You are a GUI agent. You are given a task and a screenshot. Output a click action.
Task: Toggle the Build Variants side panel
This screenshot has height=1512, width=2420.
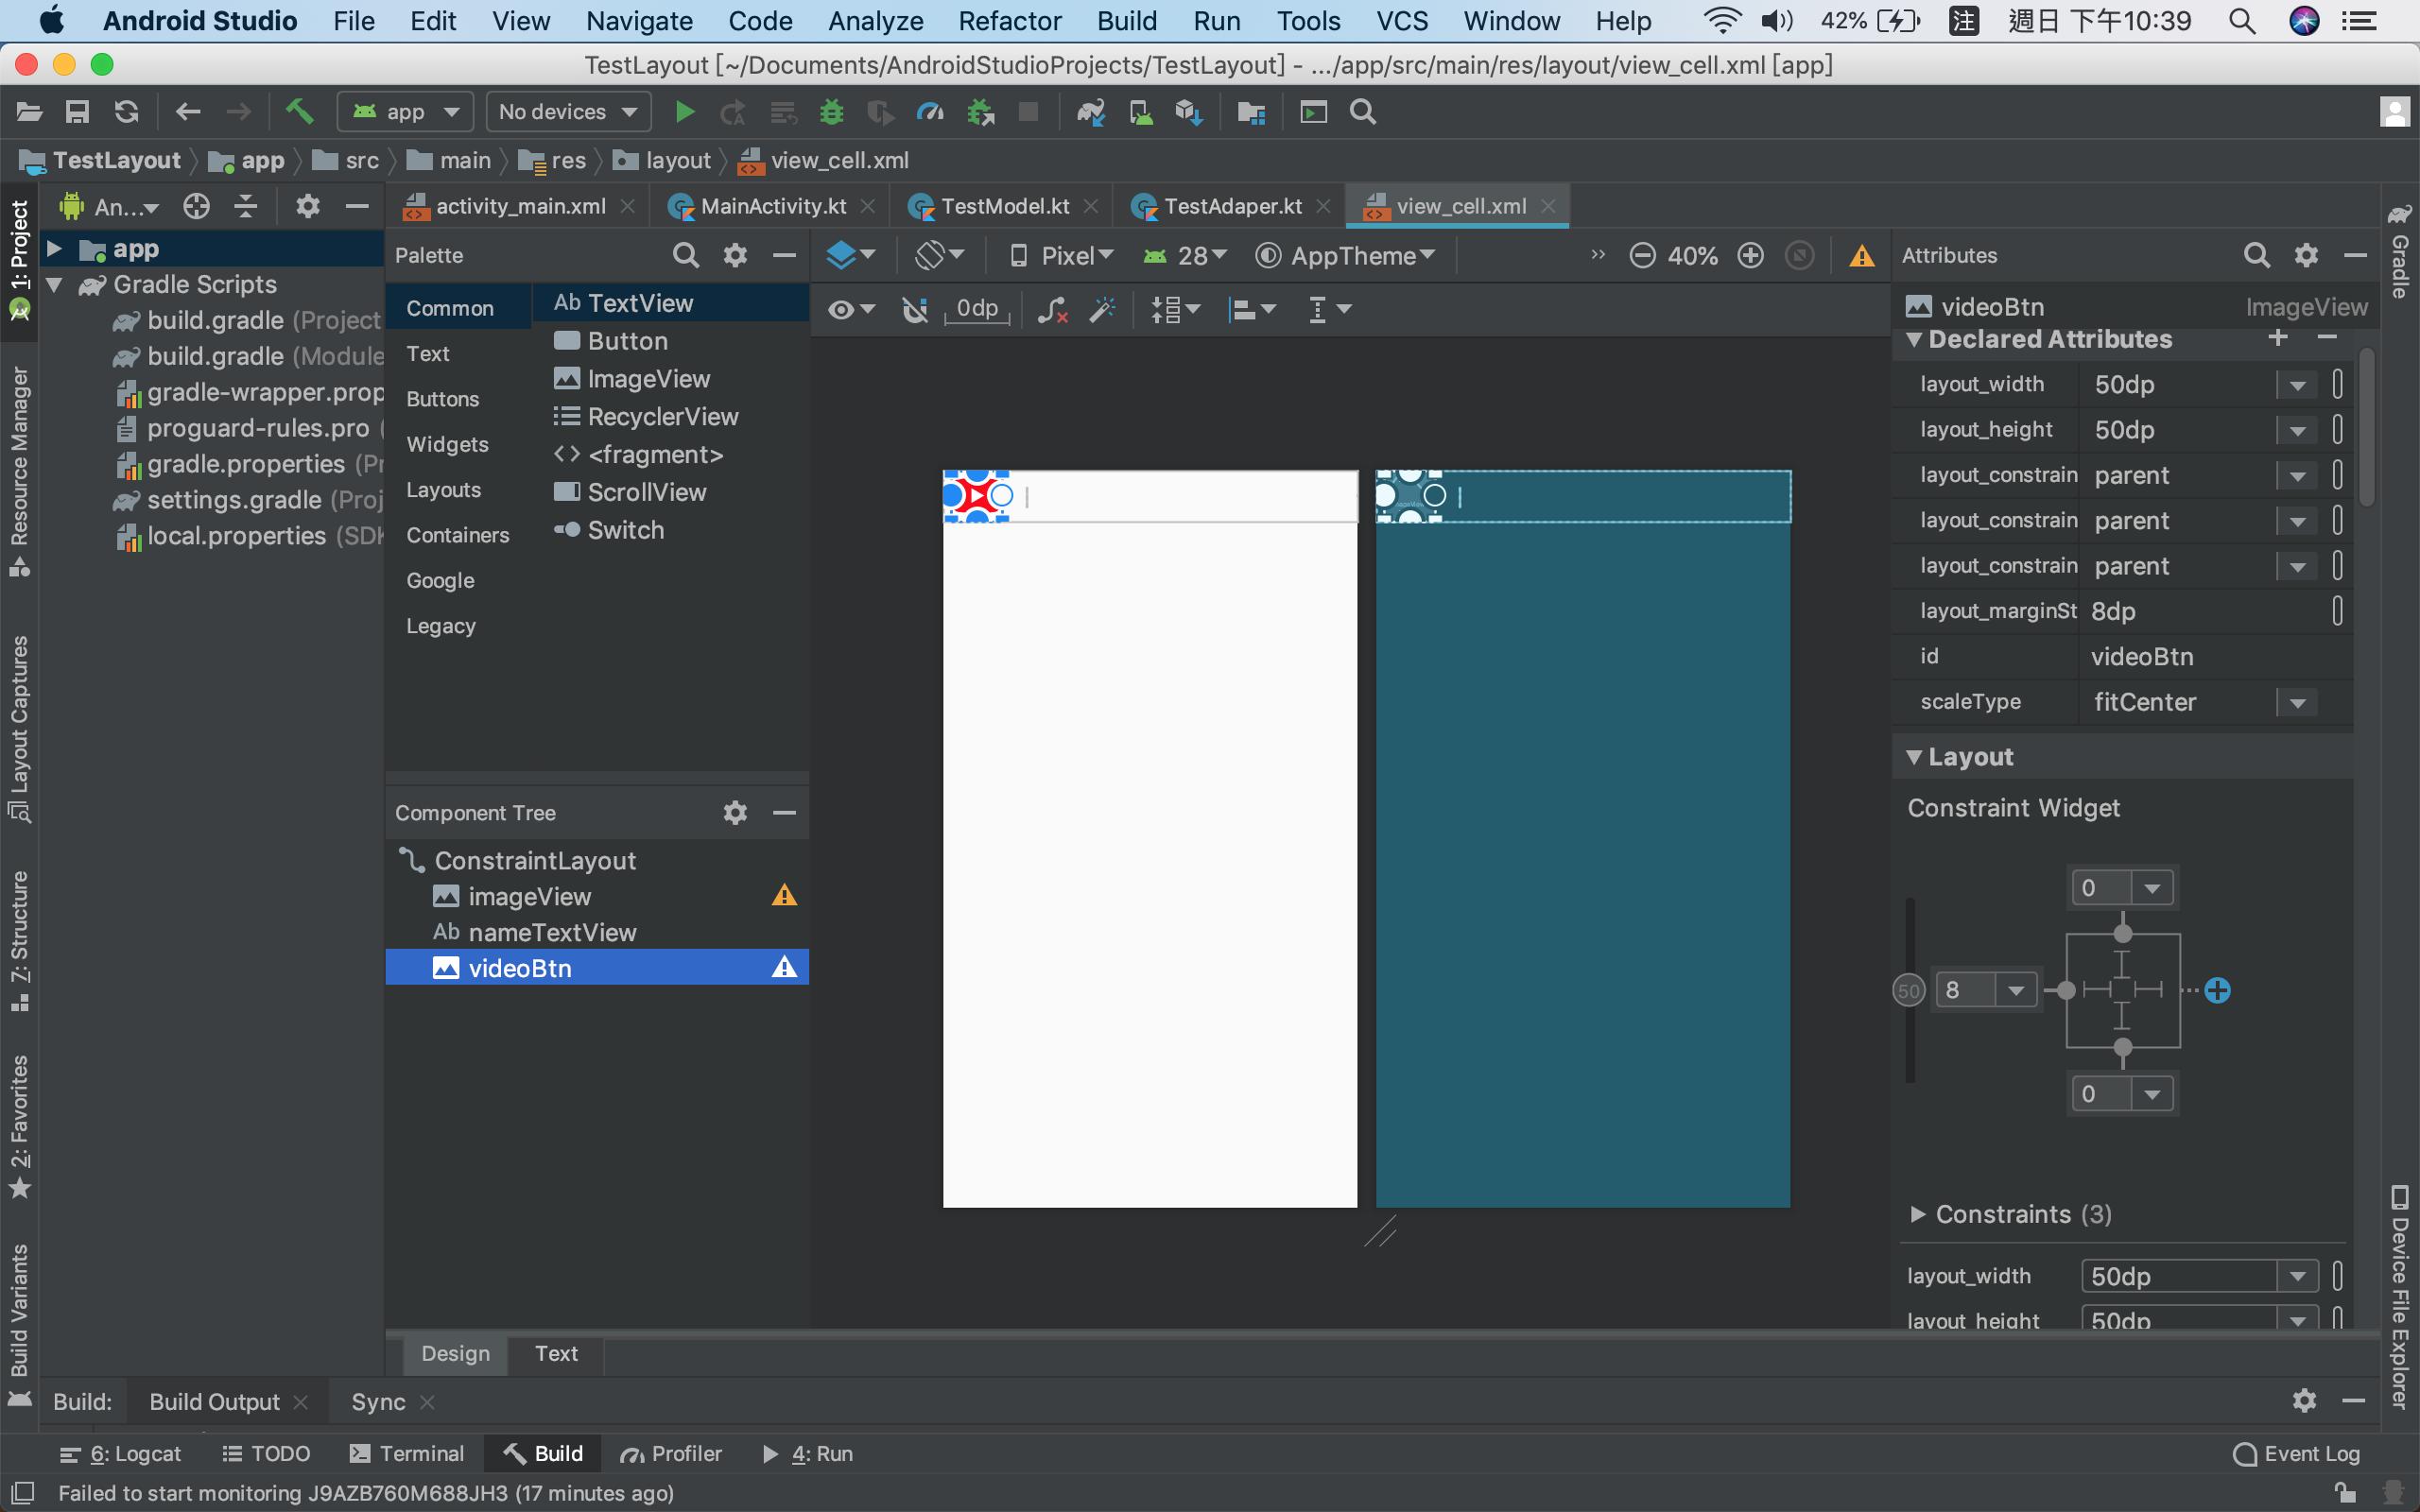19,1324
